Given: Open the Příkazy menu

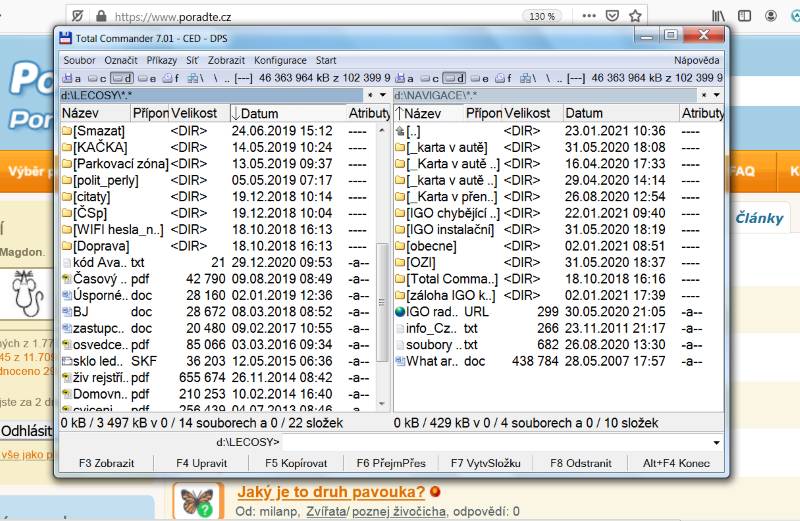Looking at the screenshot, I should (161, 60).
